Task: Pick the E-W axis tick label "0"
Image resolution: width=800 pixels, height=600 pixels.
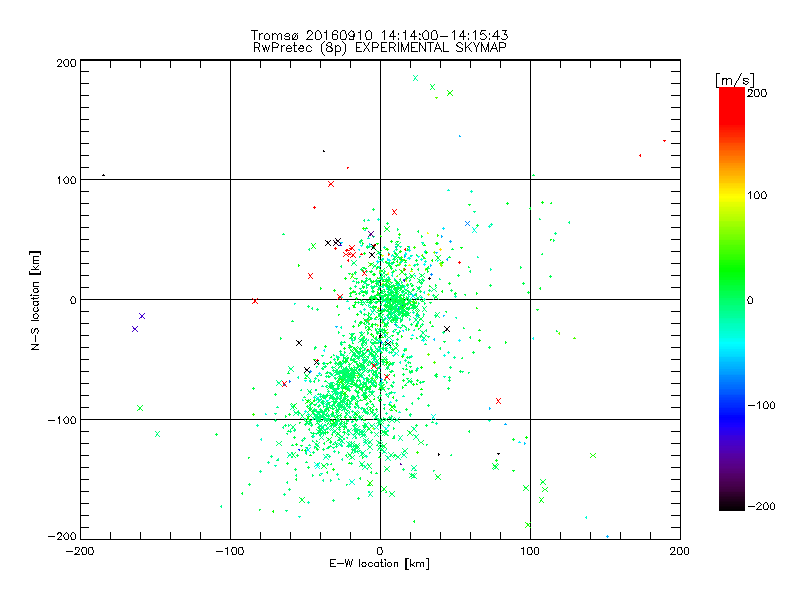Action: tap(380, 551)
